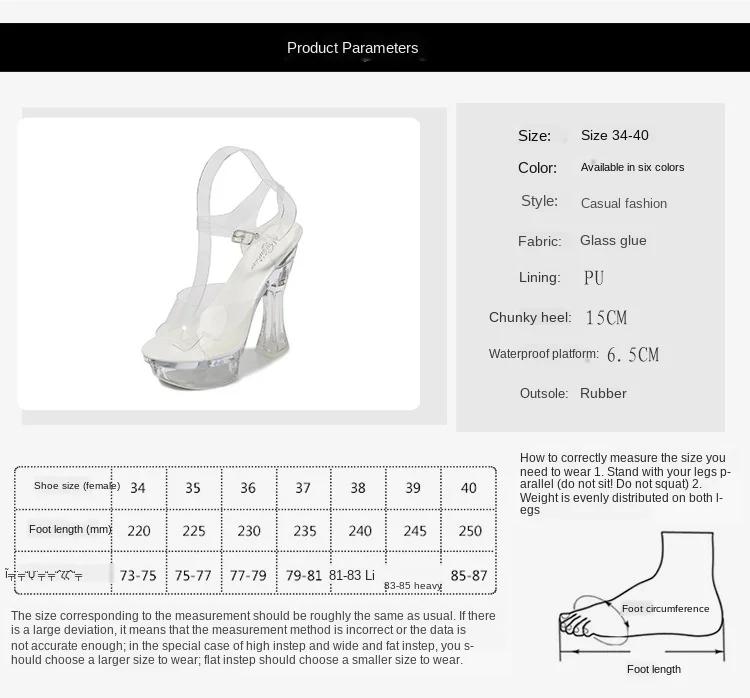
Task: Click the '15CM' chunky heel value
Action: pyautogui.click(x=607, y=317)
